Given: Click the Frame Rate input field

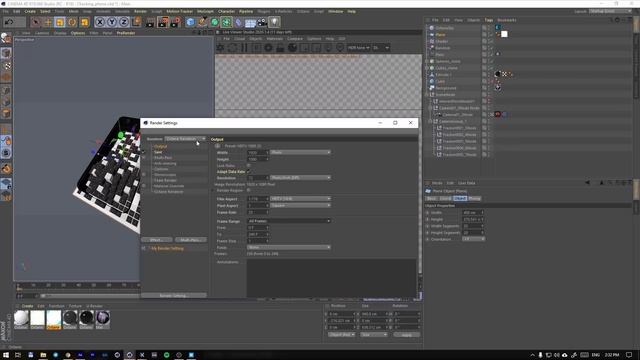Looking at the screenshot, I should (258, 212).
